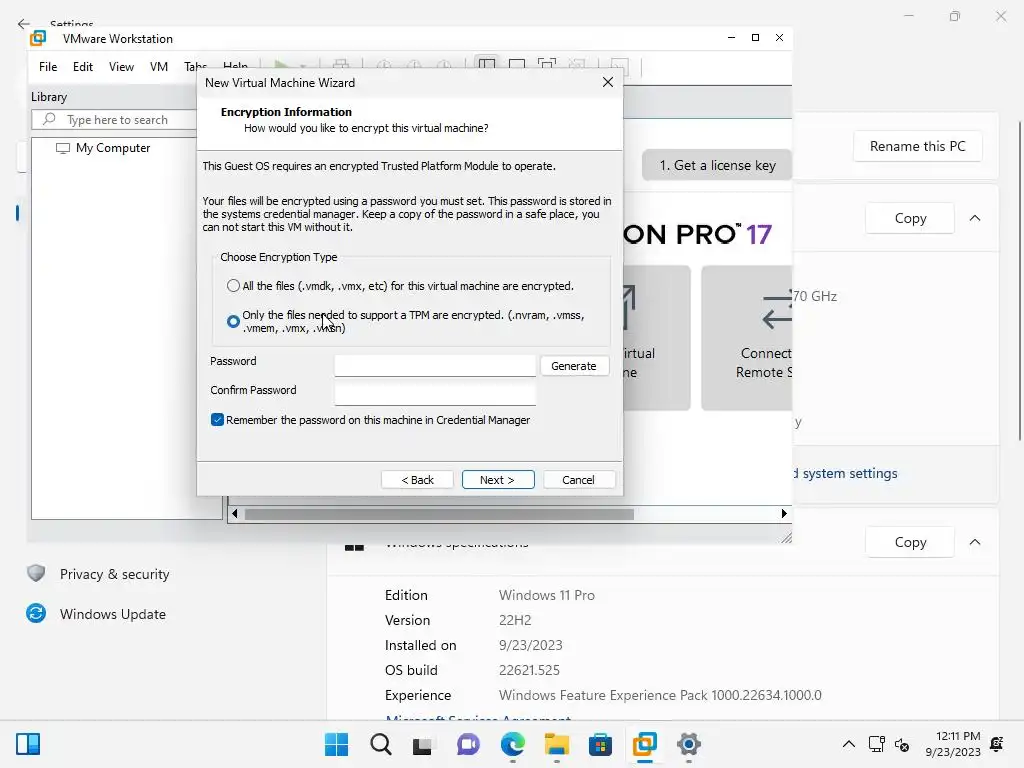Screen dimensions: 1024x768
Task: Click Rename this PC in Settings
Action: click(x=918, y=146)
